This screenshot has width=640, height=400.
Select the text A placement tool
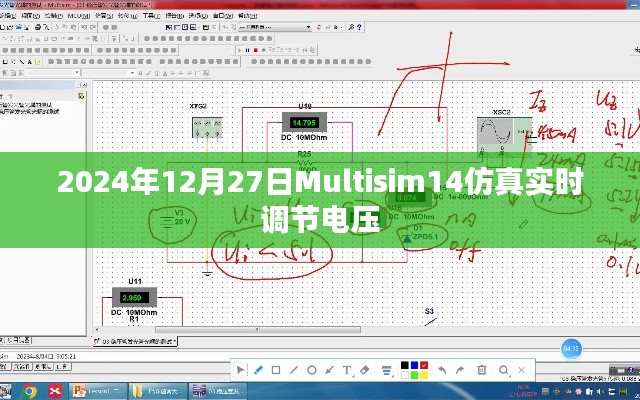click(x=29, y=62)
